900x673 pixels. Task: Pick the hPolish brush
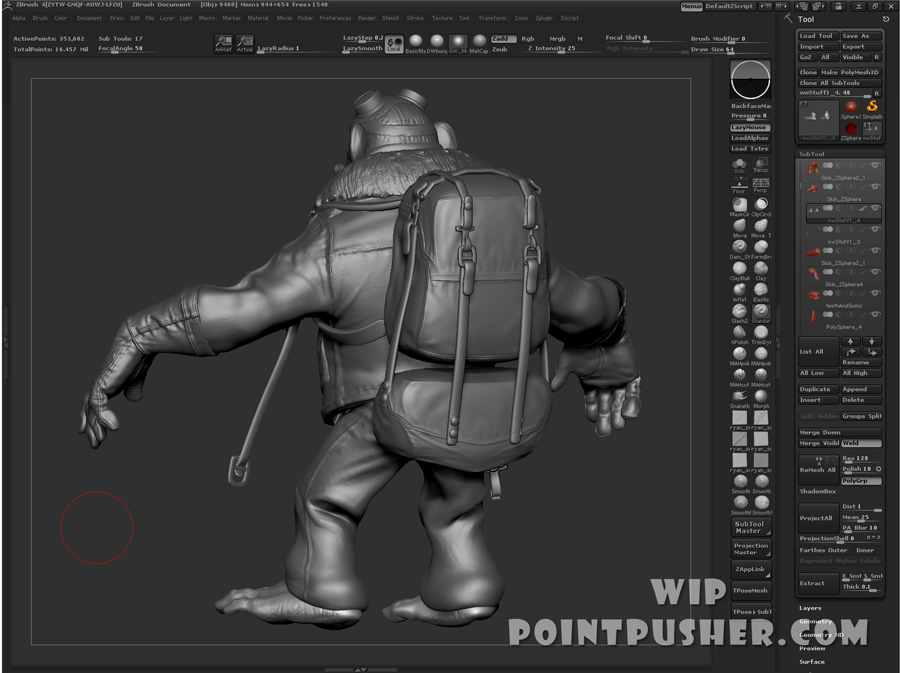739,334
